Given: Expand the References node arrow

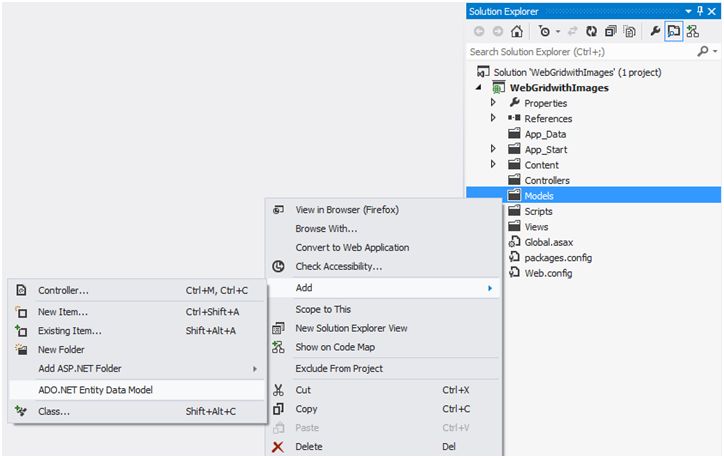Looking at the screenshot, I should click(x=493, y=118).
